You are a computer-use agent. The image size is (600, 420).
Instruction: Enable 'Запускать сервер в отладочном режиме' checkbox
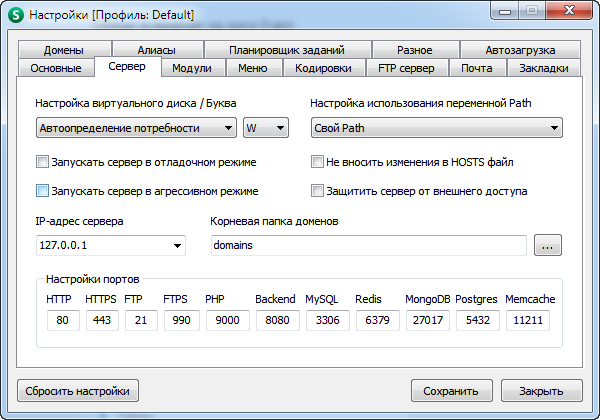tap(42, 161)
